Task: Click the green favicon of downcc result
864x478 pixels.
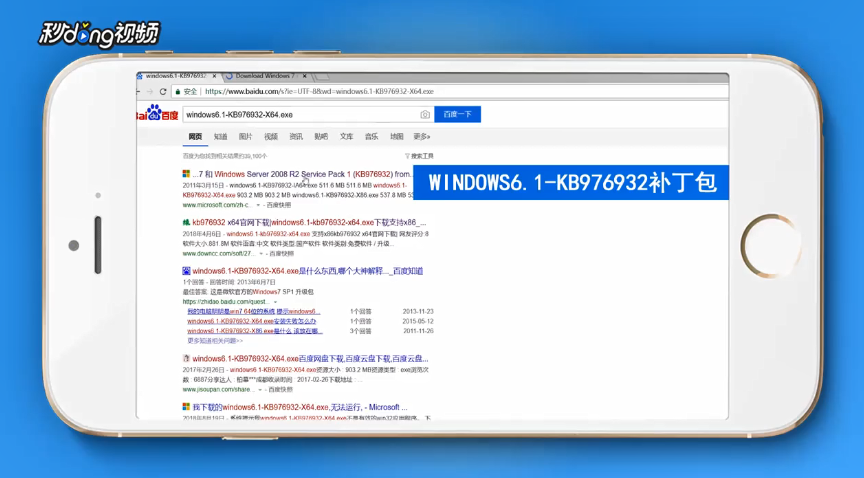Action: click(186, 222)
